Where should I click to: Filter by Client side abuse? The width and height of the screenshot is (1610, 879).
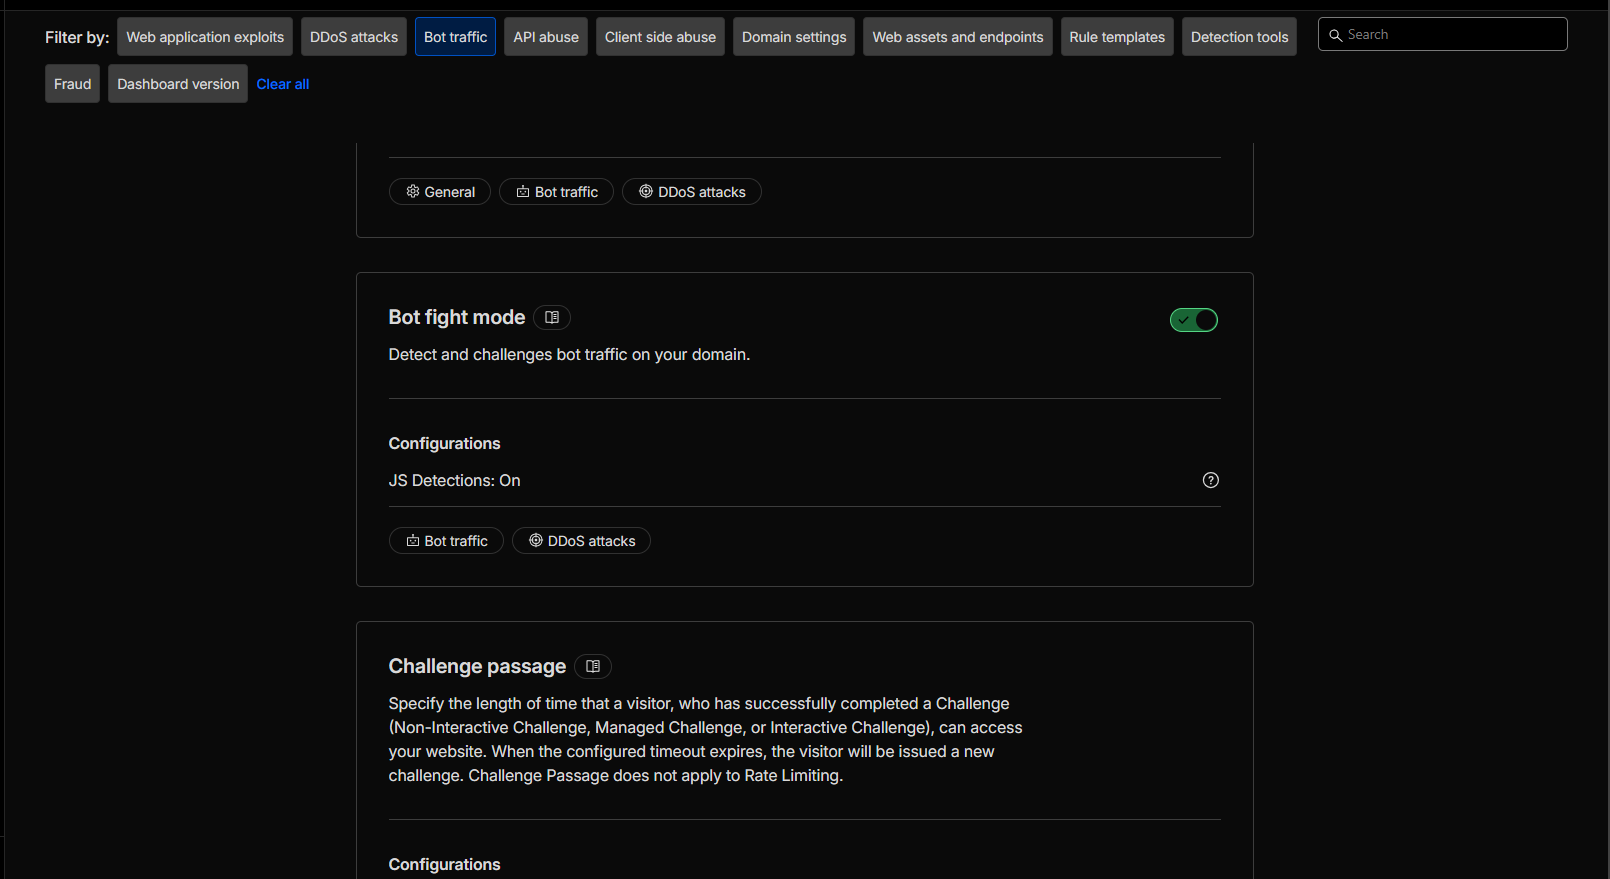[660, 37]
